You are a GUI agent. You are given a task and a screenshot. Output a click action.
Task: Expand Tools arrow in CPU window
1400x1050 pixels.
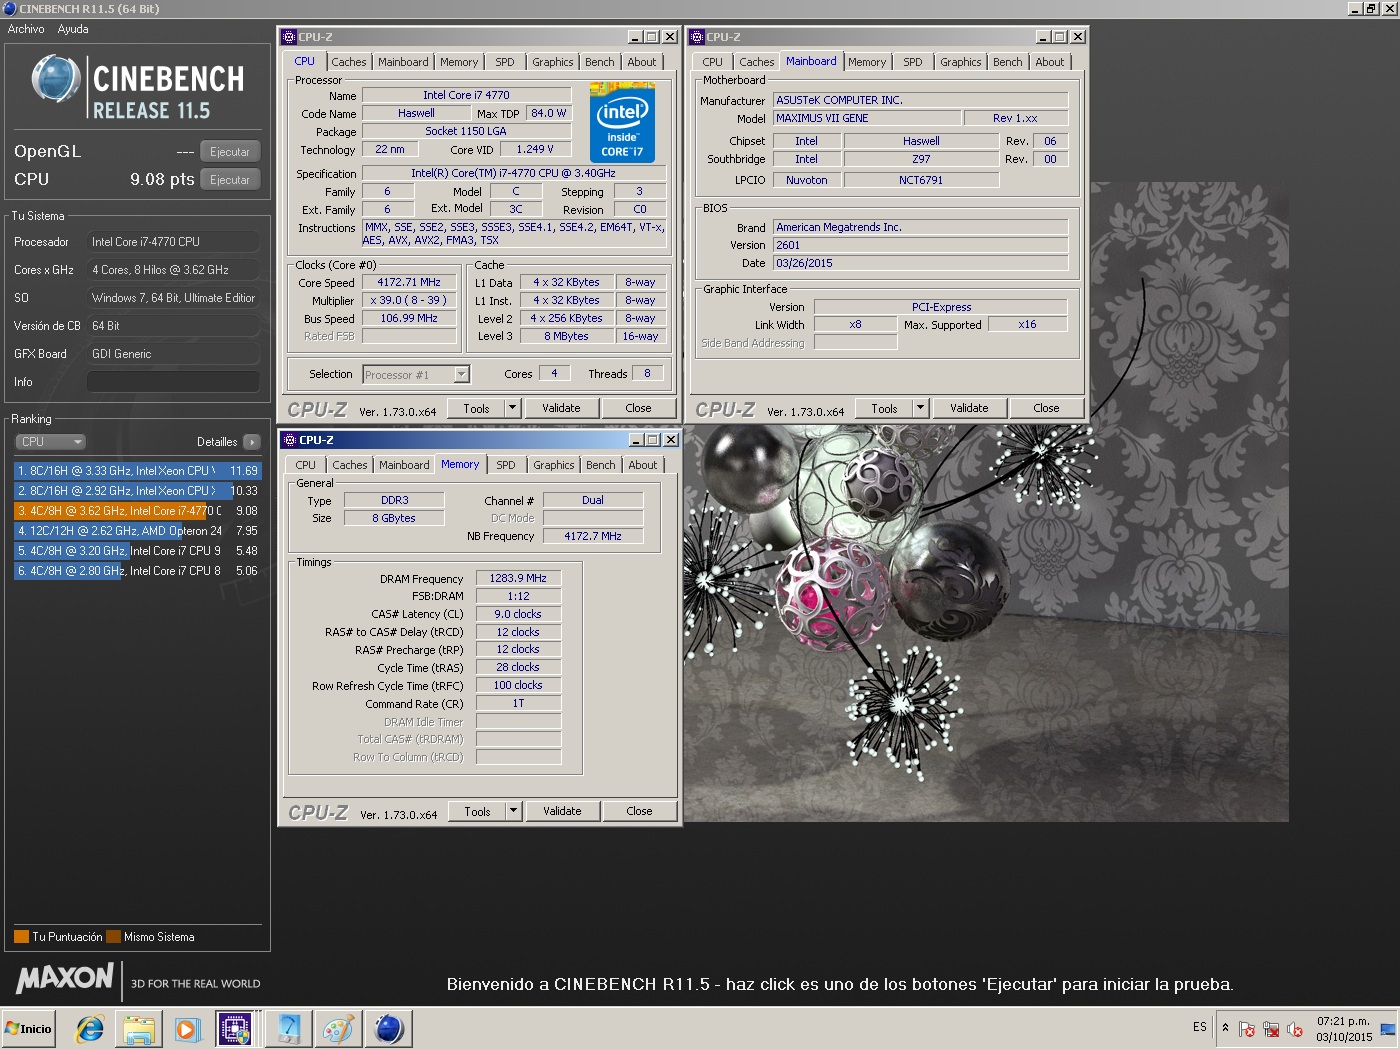(512, 408)
